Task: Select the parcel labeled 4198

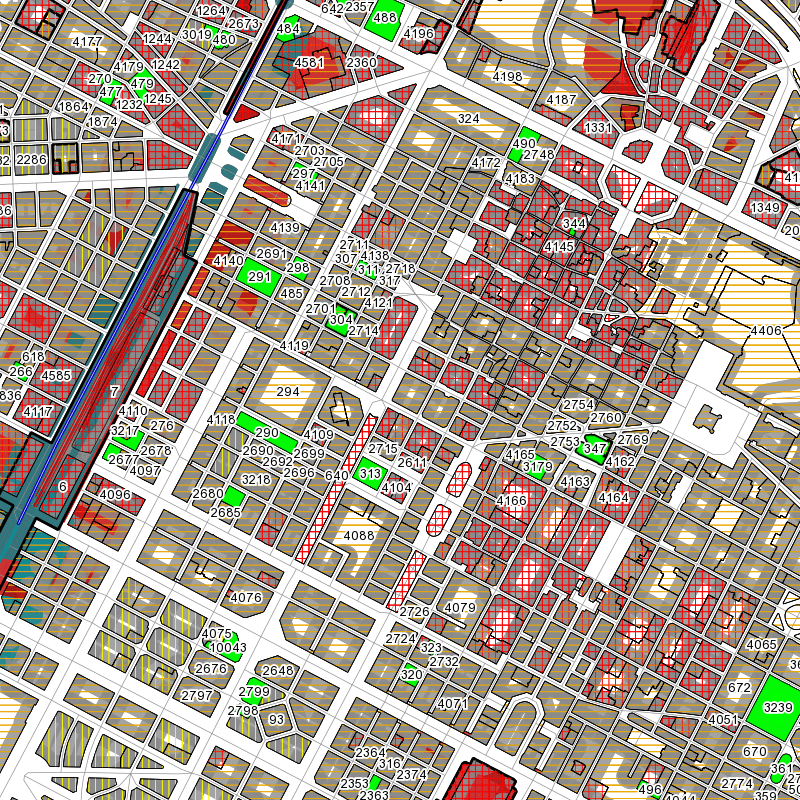Action: pyautogui.click(x=507, y=77)
